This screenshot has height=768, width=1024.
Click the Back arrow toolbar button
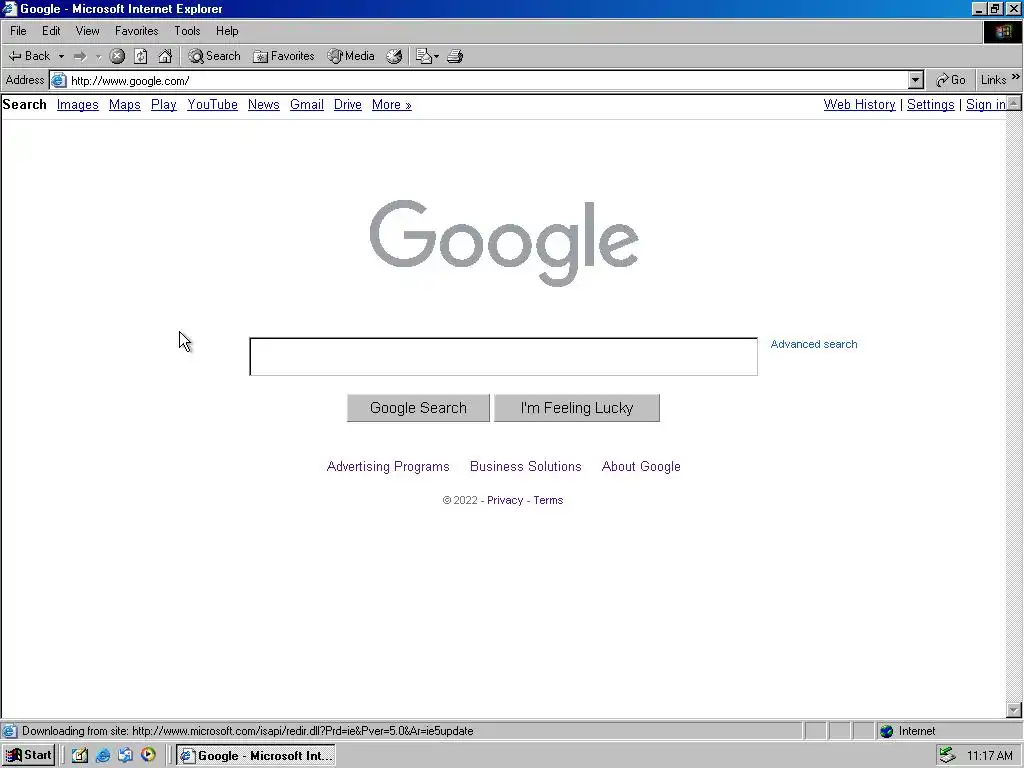(x=29, y=56)
